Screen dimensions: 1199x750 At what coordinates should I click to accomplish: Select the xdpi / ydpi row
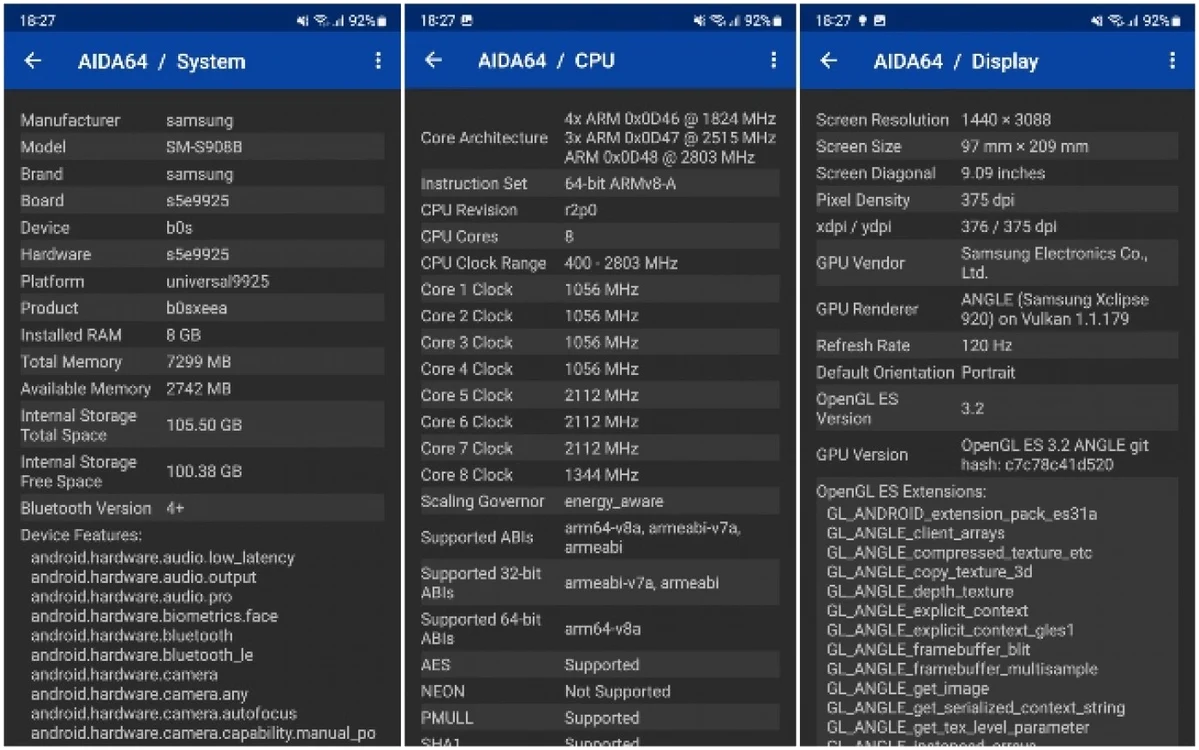(x=996, y=227)
